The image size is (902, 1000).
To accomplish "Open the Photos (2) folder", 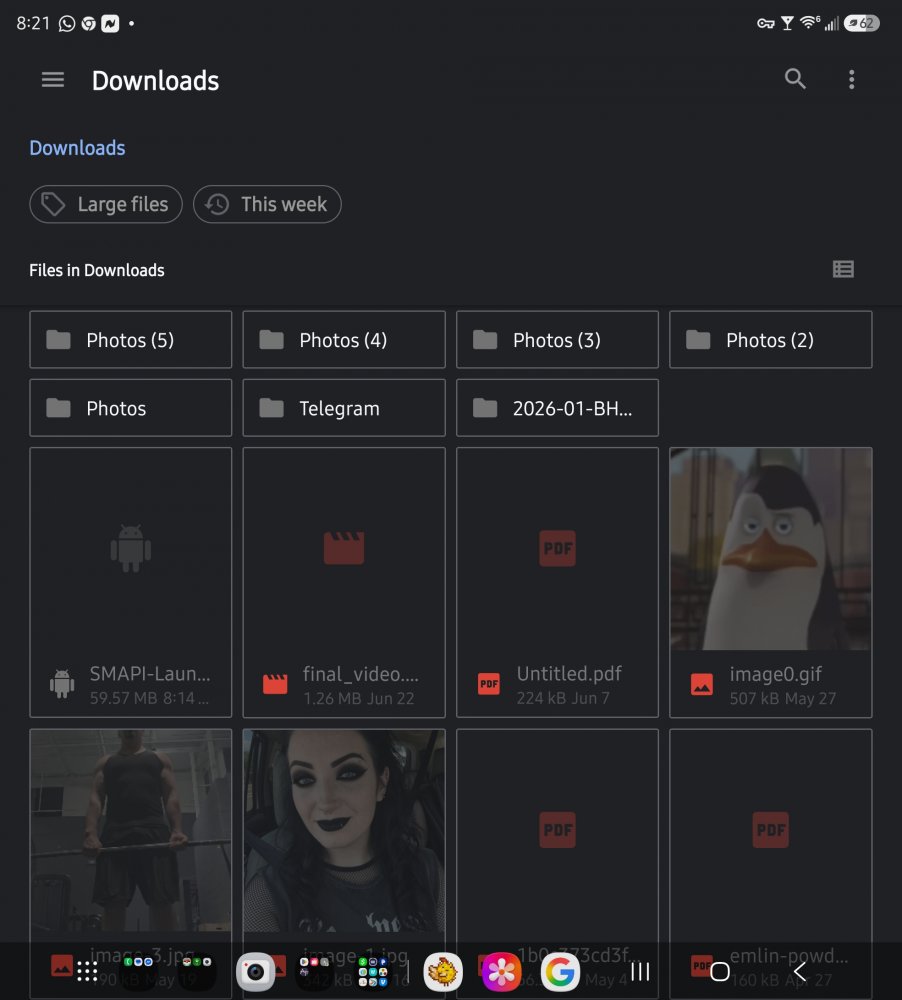I will point(771,339).
